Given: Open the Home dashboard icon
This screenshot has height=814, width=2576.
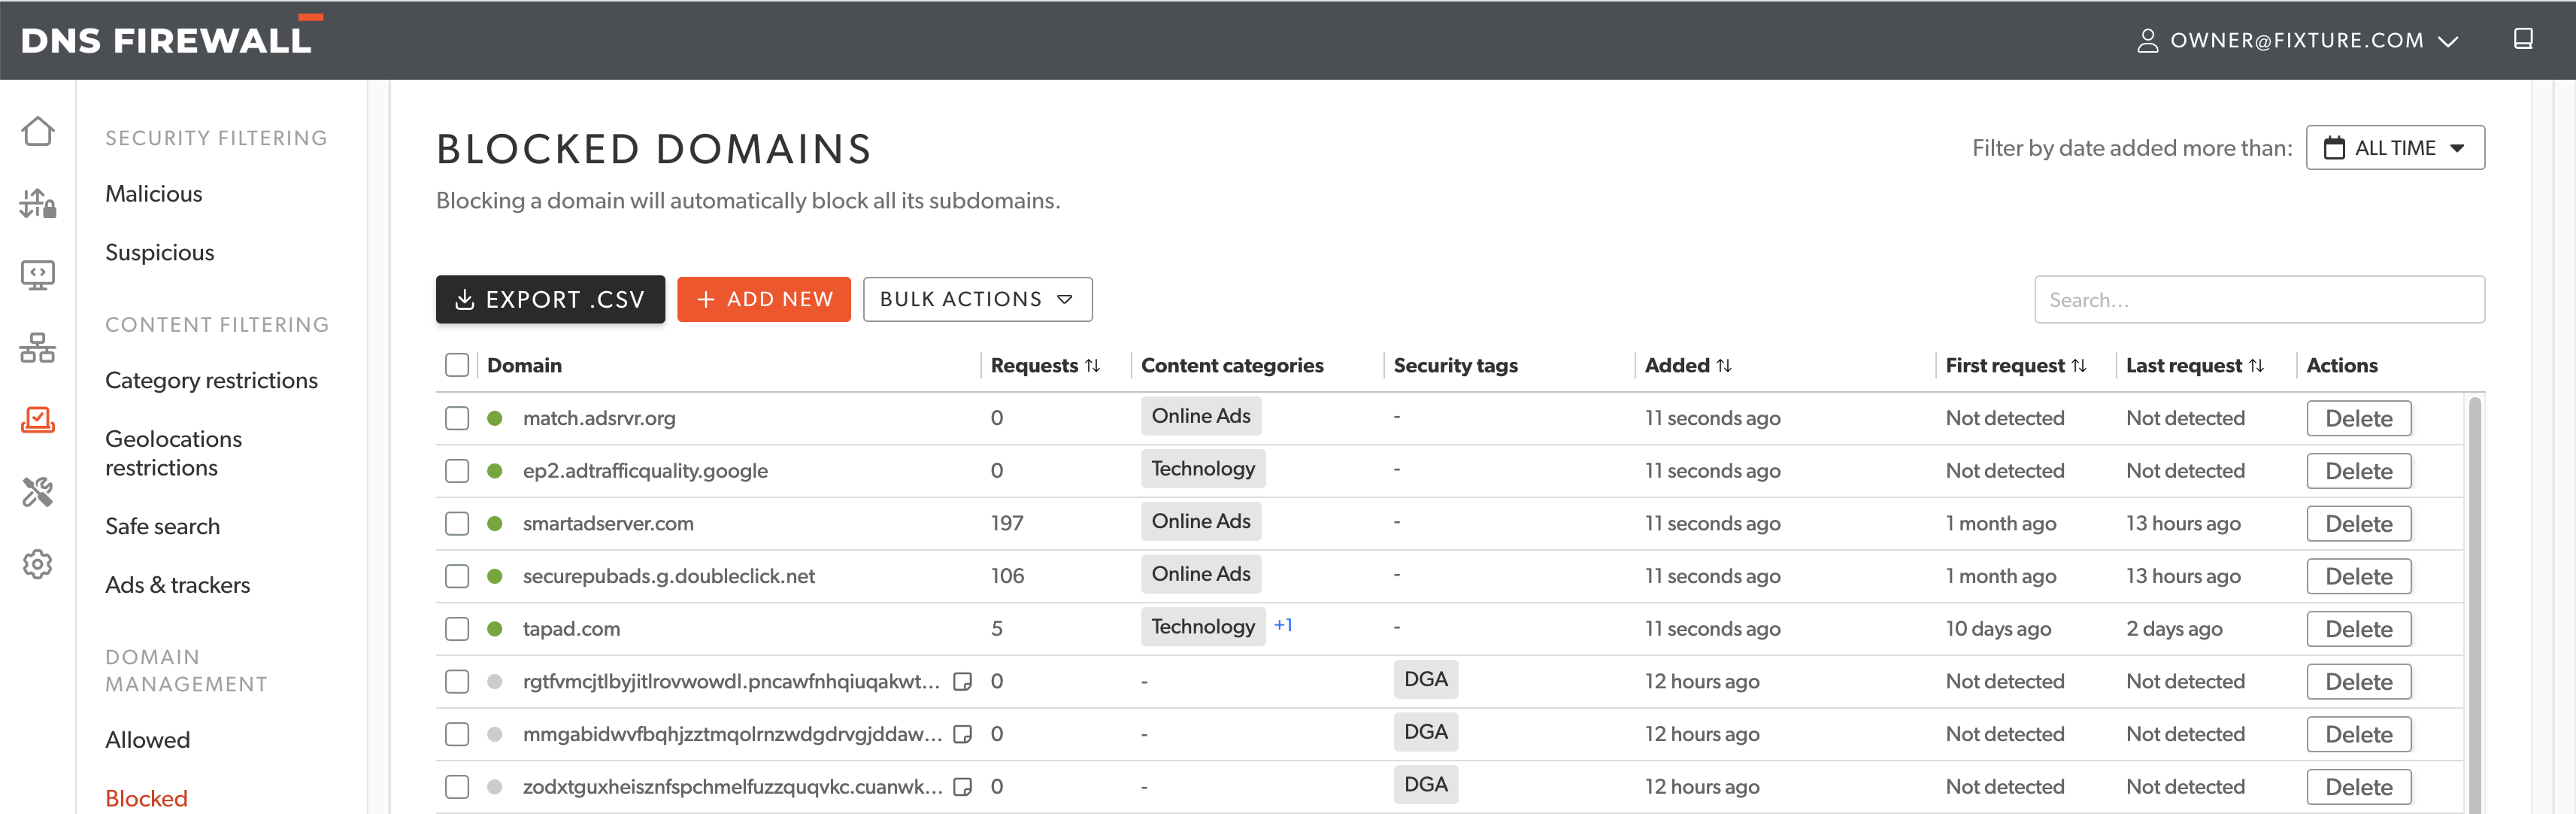Looking at the screenshot, I should [x=37, y=131].
